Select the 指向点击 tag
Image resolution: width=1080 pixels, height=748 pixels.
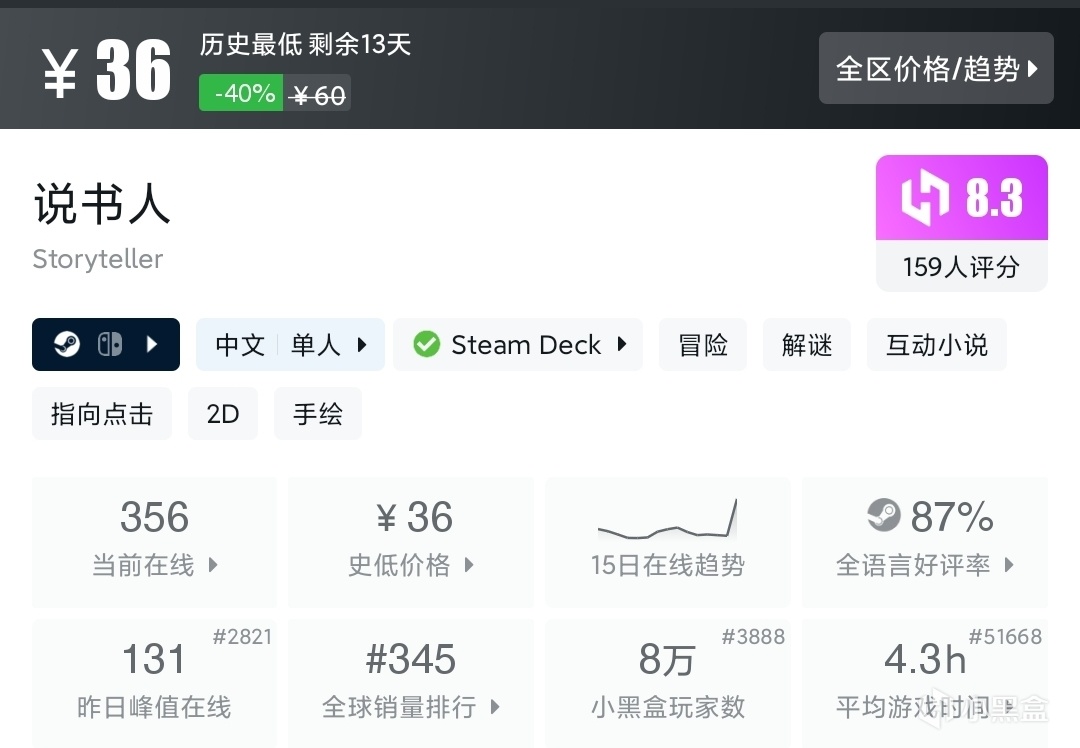pyautogui.click(x=102, y=414)
